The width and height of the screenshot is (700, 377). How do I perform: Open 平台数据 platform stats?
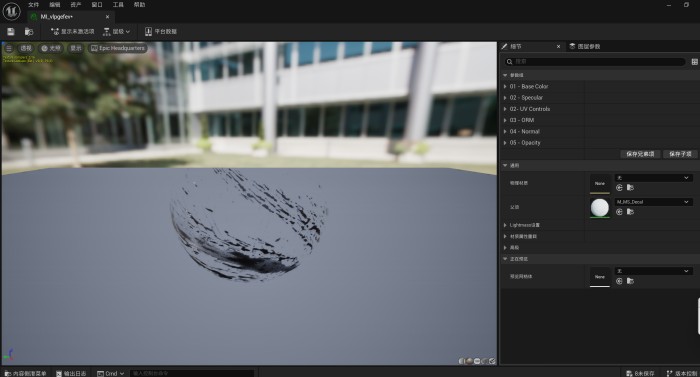tap(161, 32)
